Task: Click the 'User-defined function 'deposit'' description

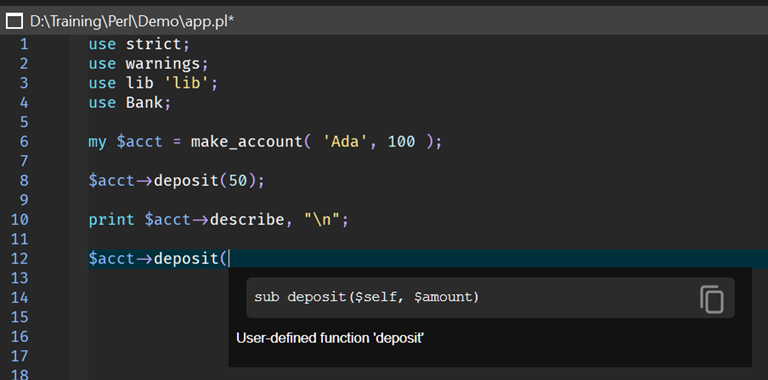Action: click(x=330, y=338)
